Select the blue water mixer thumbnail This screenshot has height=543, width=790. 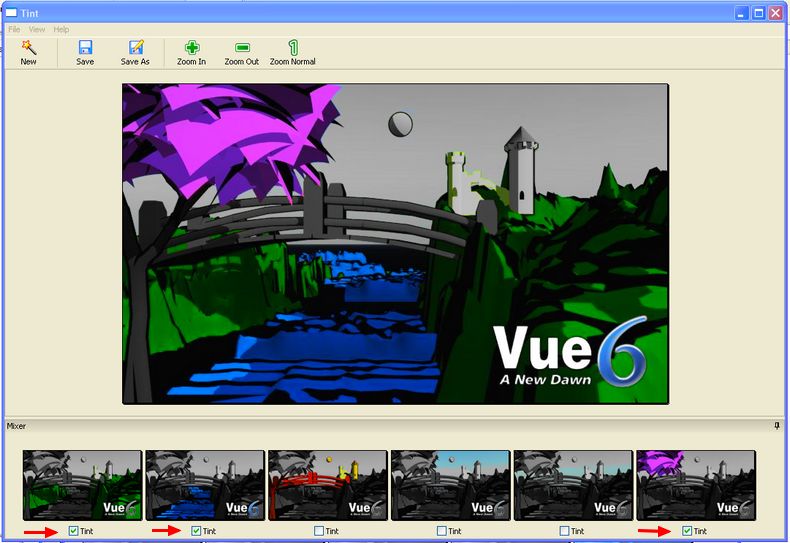pyautogui.click(x=205, y=485)
